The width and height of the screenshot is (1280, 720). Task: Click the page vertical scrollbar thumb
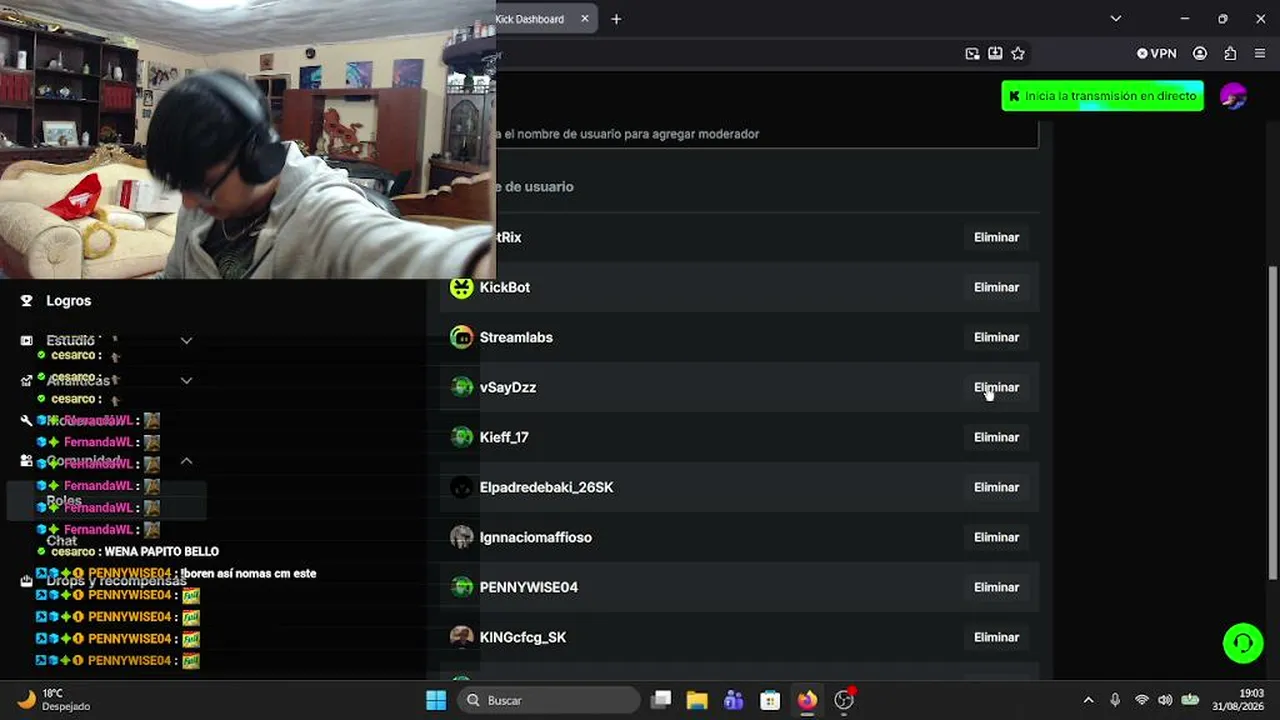coord(1273,422)
